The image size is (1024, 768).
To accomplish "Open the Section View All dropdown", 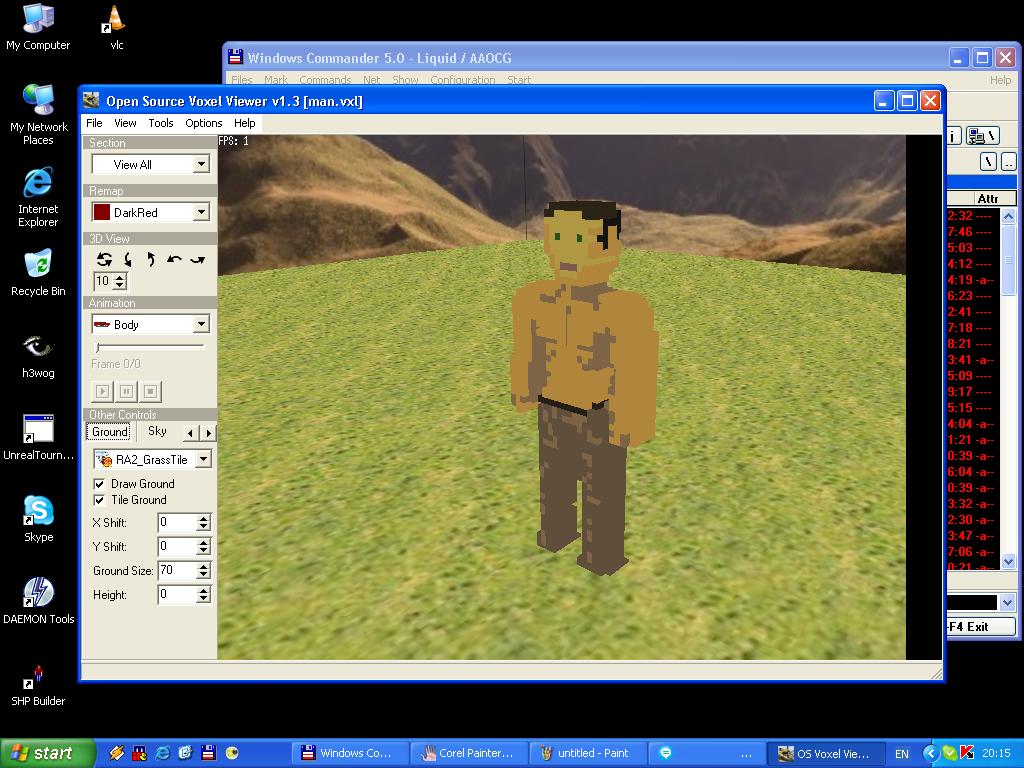I will pos(202,165).
